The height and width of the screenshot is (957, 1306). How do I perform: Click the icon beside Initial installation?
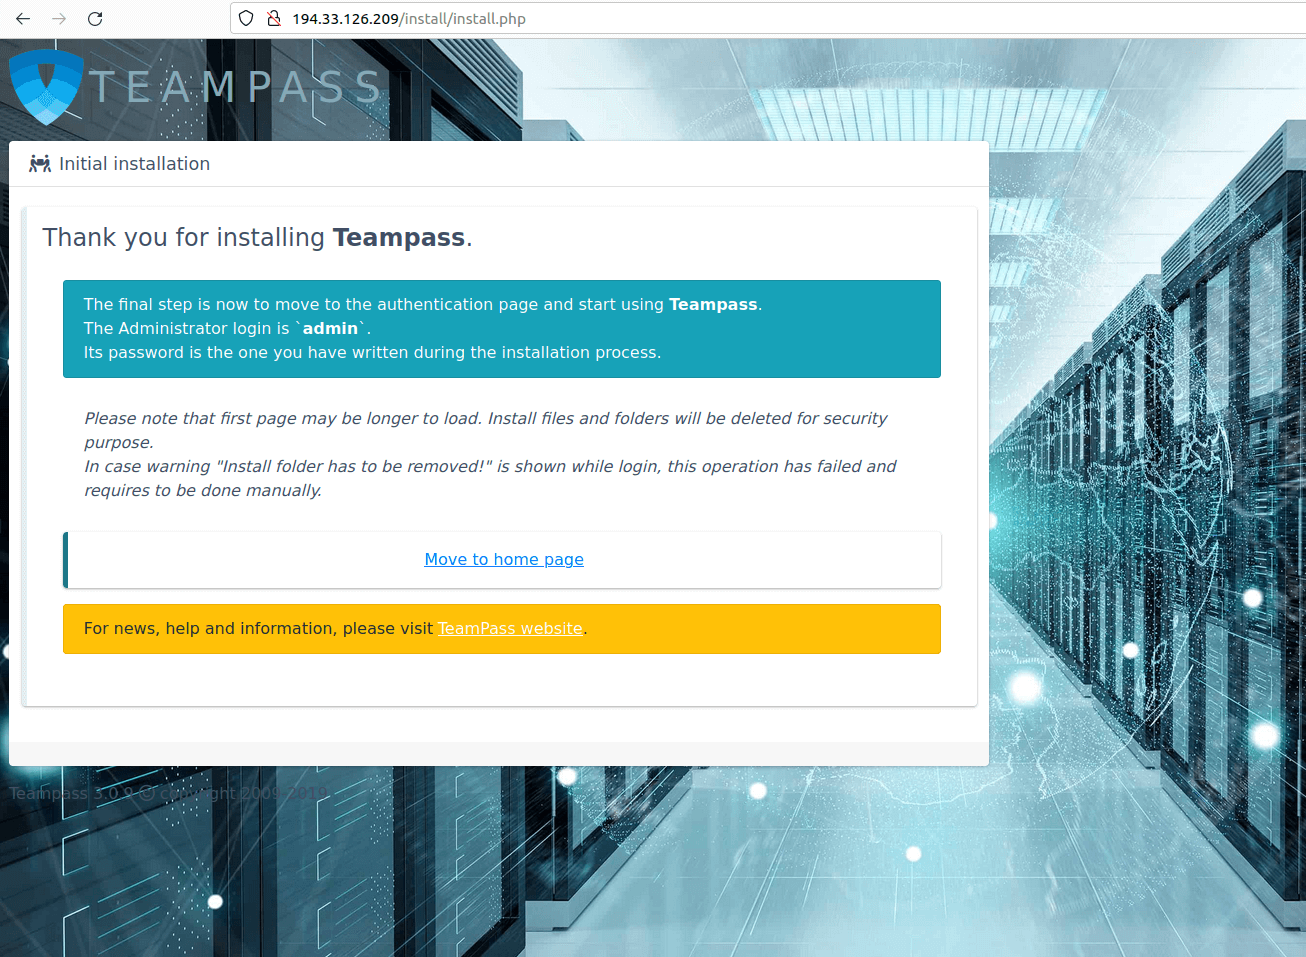tap(40, 164)
